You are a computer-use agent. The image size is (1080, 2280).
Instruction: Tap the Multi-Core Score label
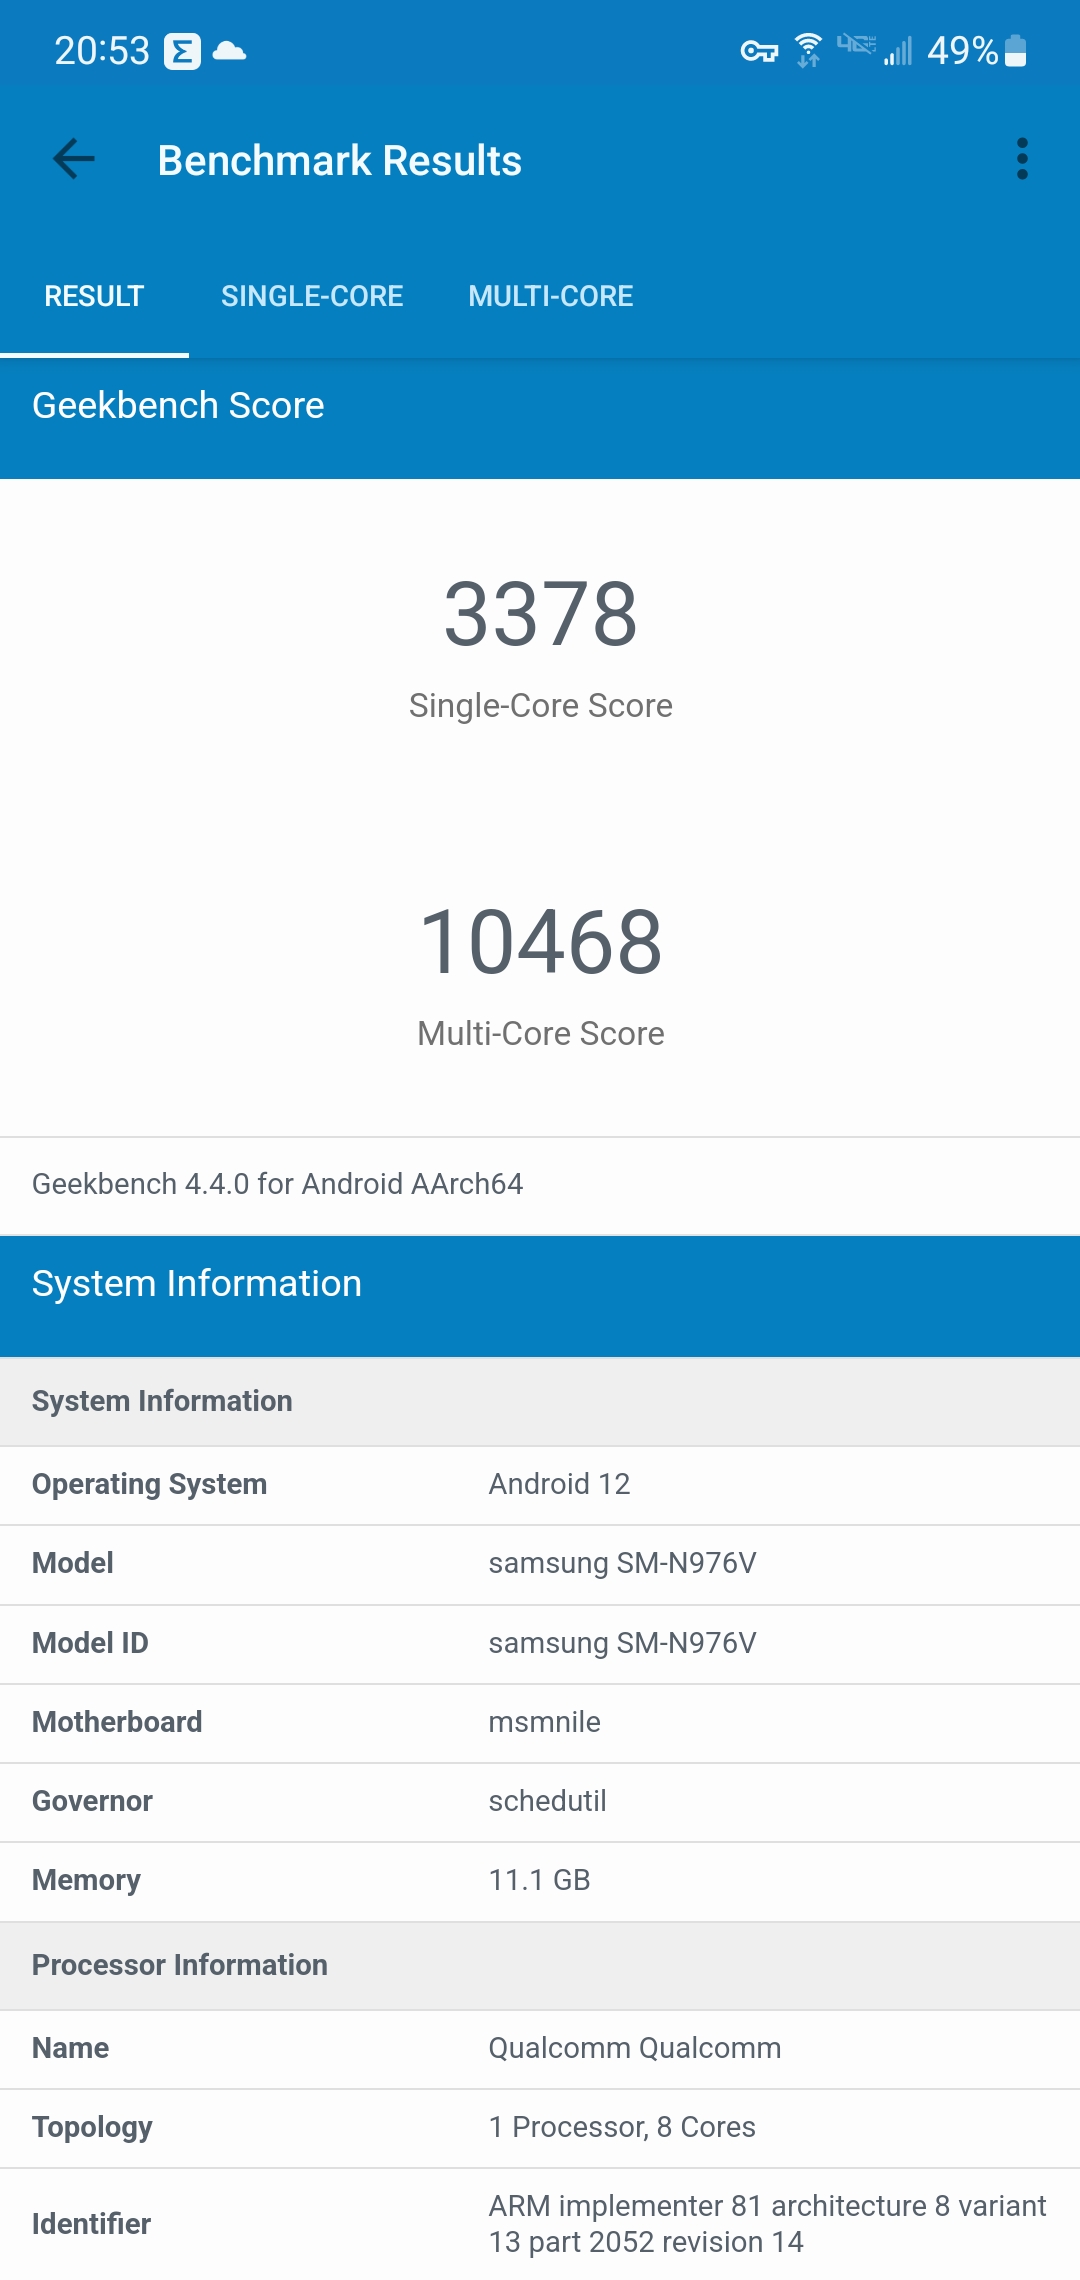[541, 1034]
